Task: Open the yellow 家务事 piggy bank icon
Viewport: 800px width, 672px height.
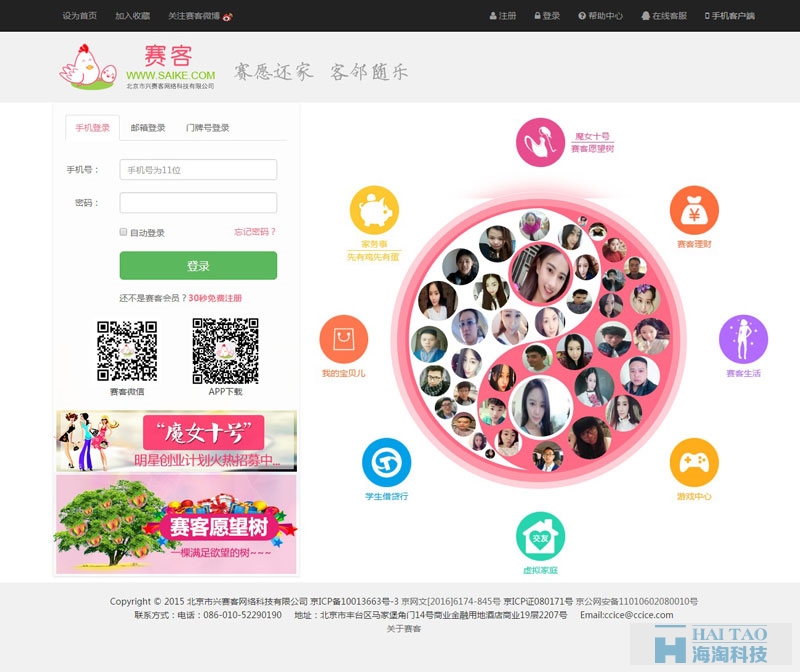Action: coord(374,211)
